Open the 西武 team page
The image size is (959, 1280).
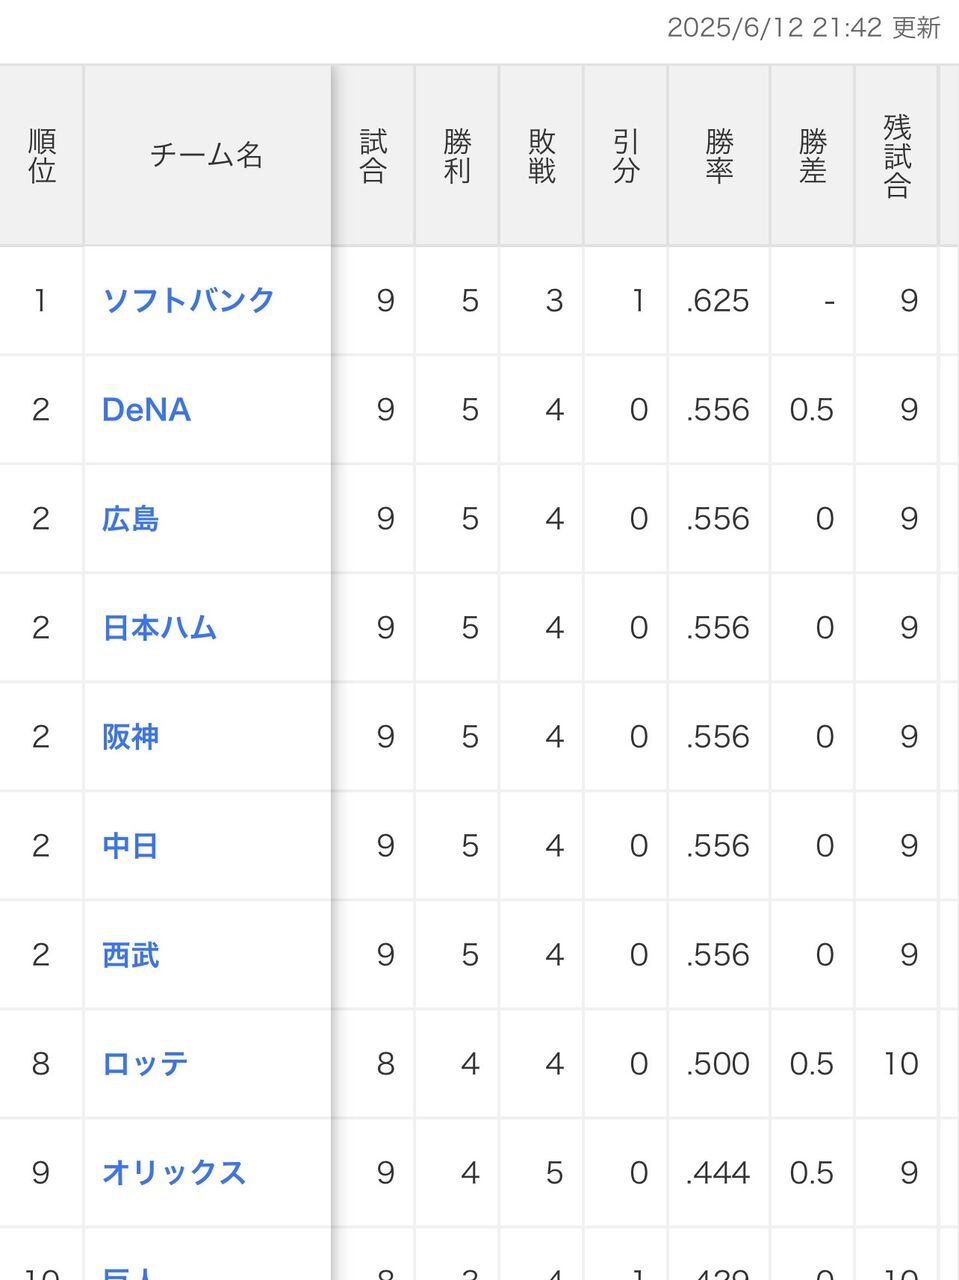[x=130, y=954]
